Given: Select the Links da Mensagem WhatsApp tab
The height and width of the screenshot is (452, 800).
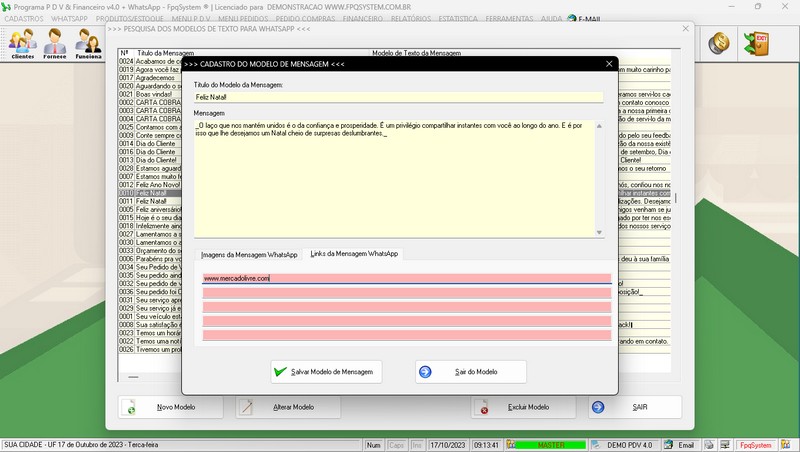Looking at the screenshot, I should point(353,255).
